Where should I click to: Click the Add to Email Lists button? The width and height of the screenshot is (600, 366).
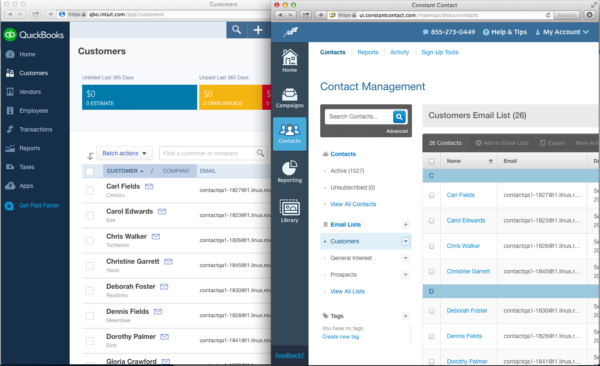(x=502, y=143)
